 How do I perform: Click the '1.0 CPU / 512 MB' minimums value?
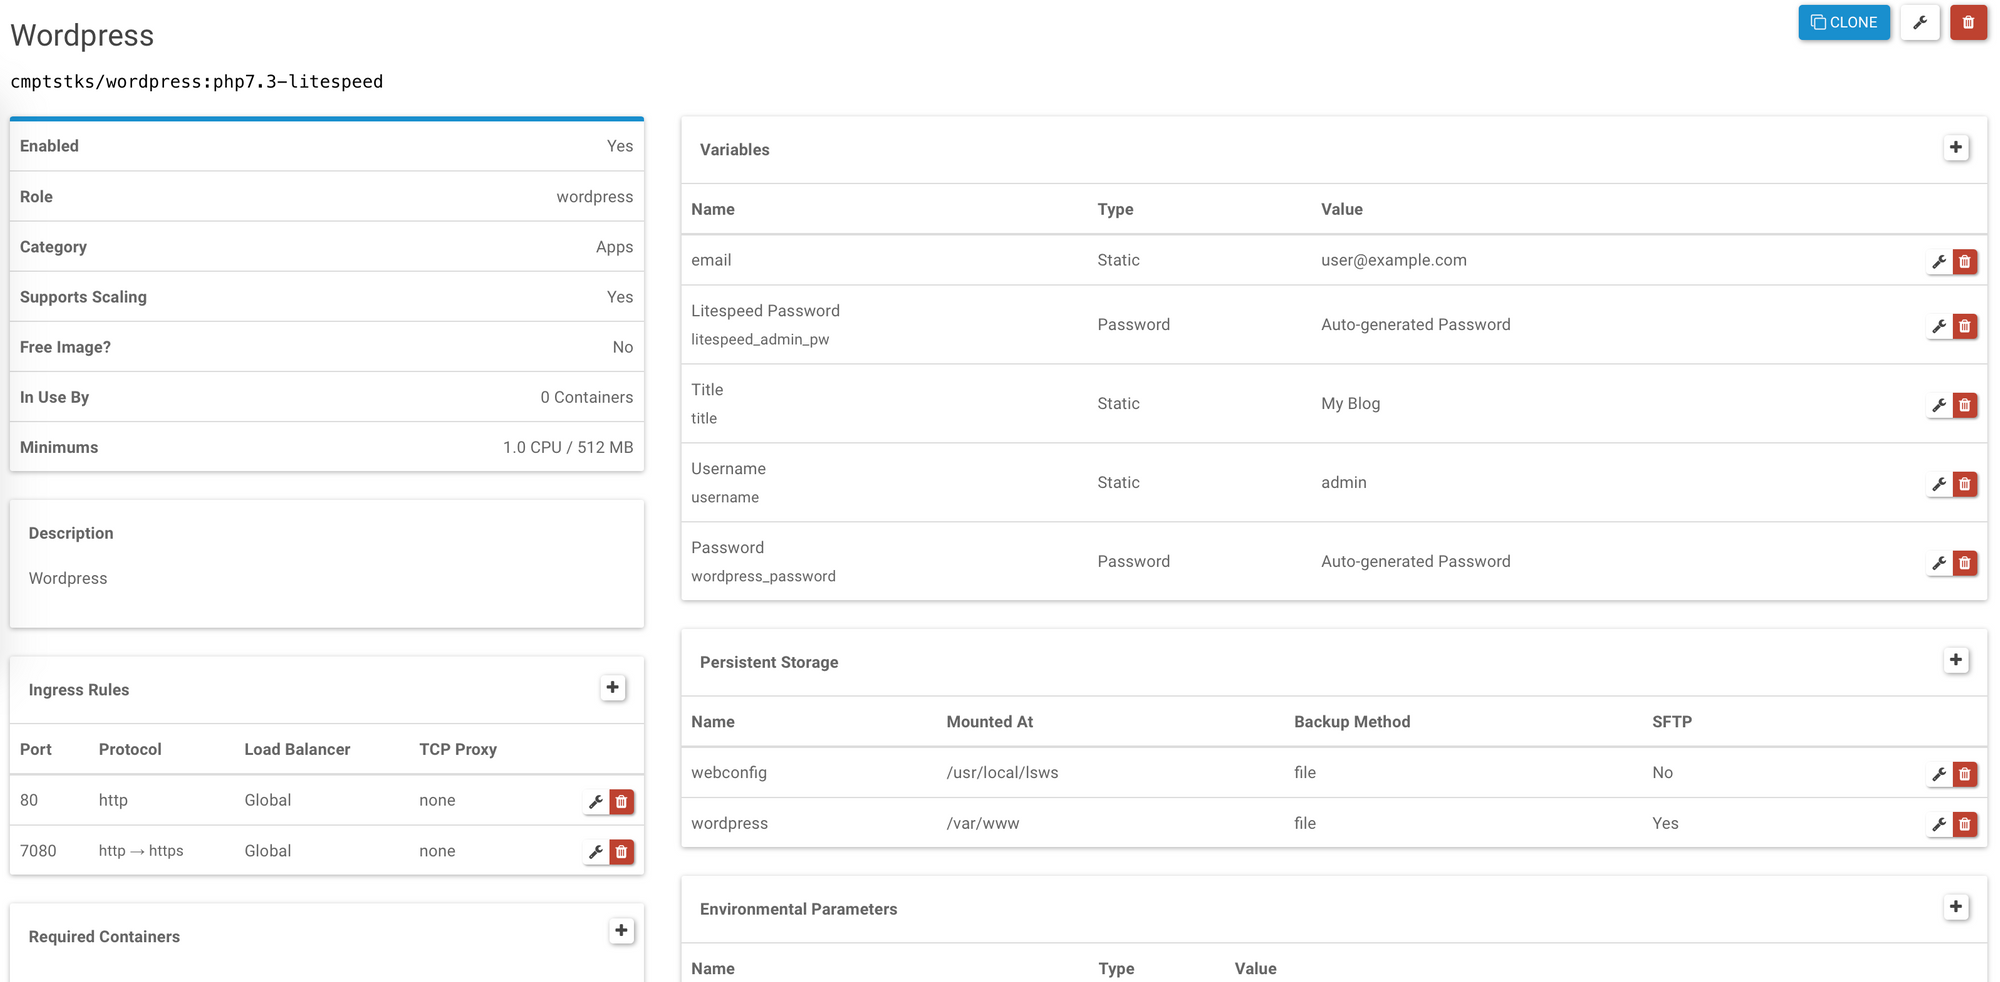(568, 447)
